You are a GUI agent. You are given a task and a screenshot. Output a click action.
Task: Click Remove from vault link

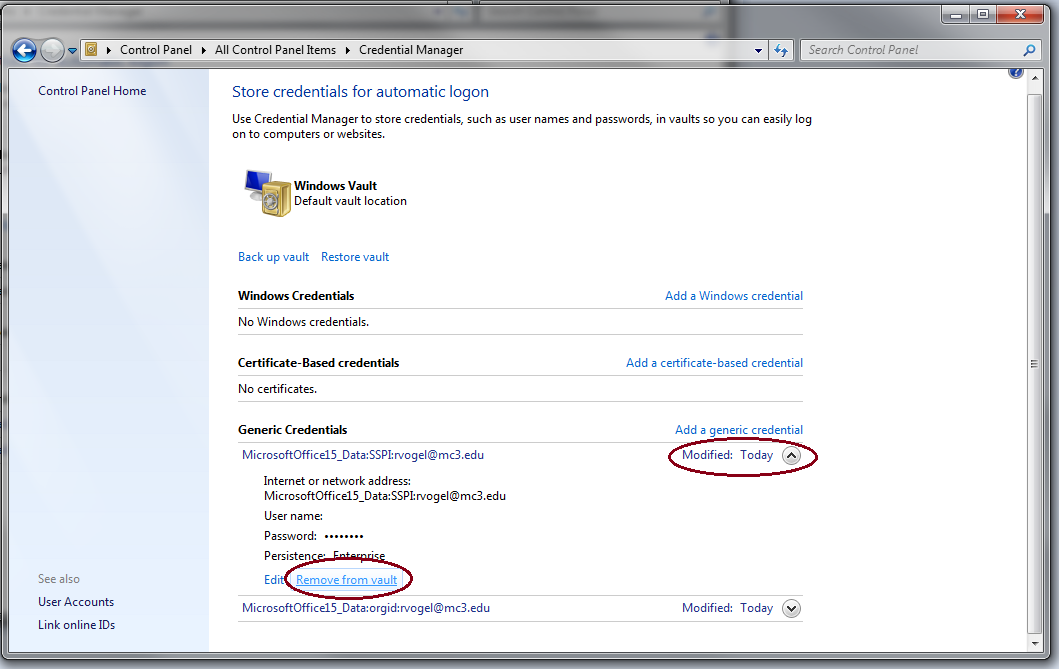(x=346, y=579)
